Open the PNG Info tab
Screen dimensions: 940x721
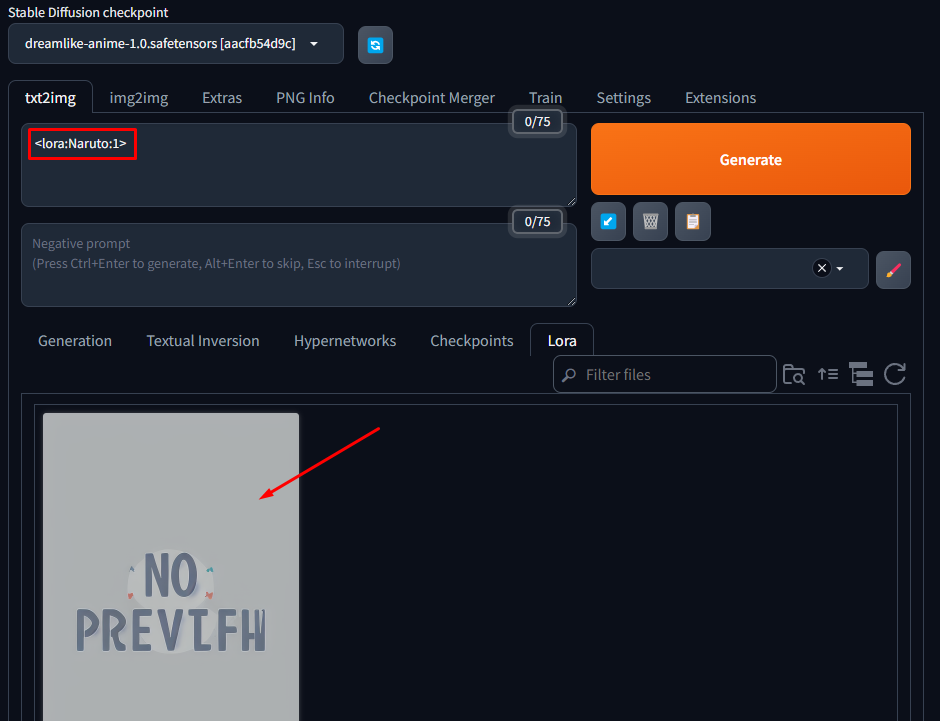tap(305, 98)
